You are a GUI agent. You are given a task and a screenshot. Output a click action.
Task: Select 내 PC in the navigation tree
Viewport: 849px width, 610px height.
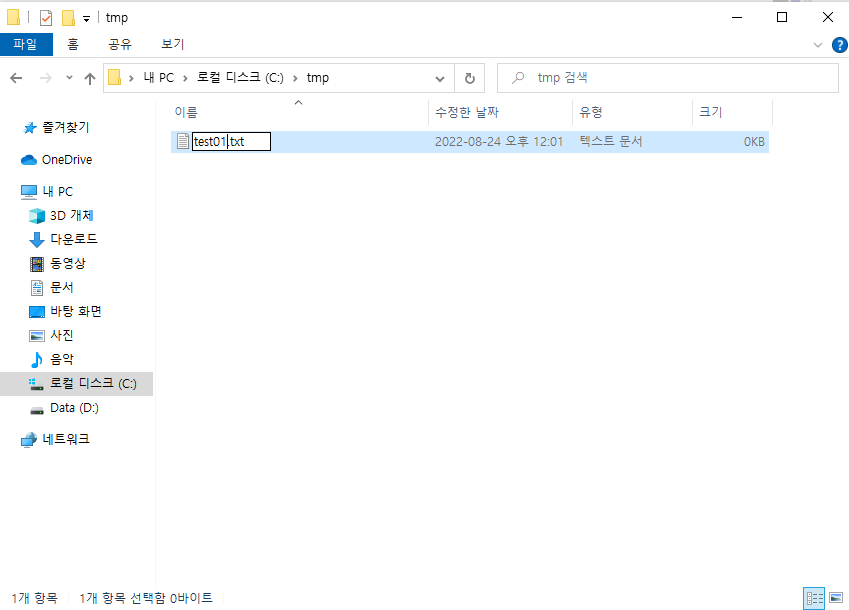57,192
